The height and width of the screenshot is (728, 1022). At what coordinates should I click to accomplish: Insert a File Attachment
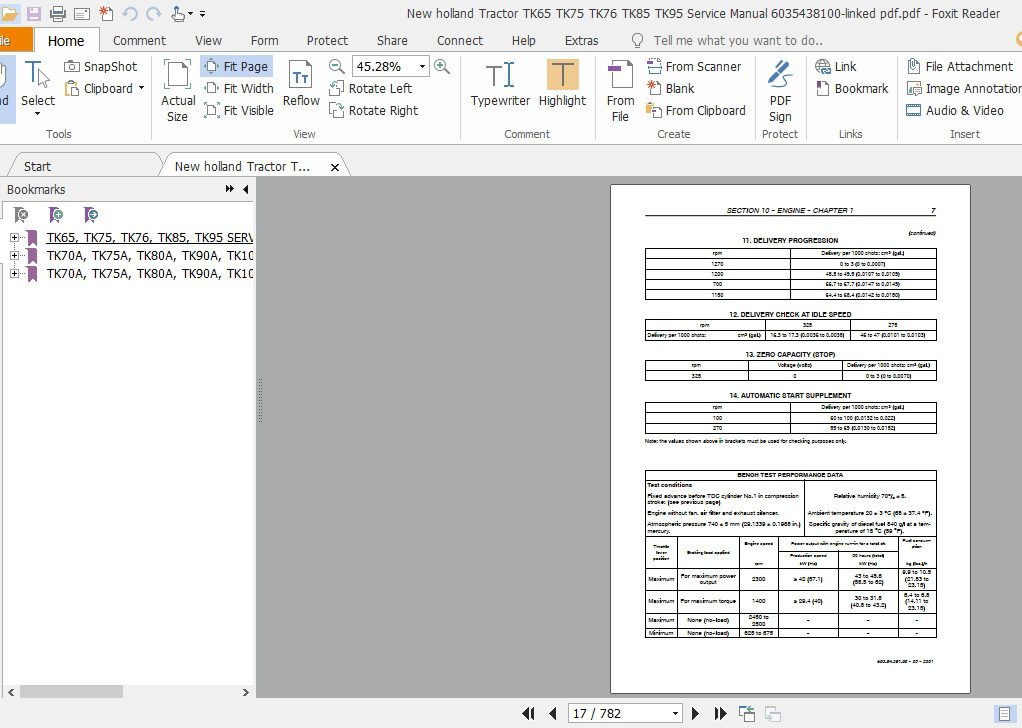(x=959, y=66)
